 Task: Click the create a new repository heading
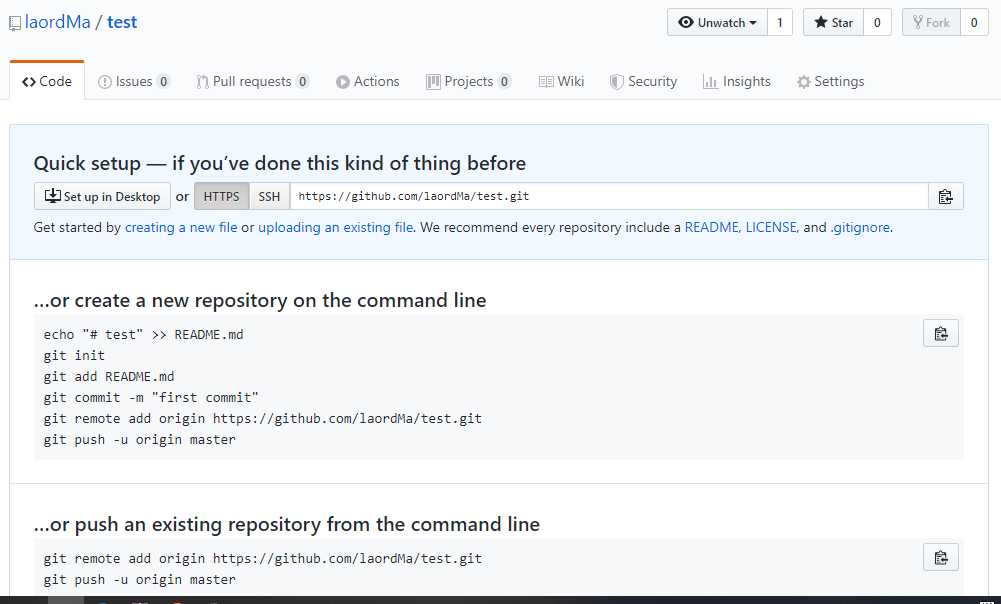click(260, 301)
